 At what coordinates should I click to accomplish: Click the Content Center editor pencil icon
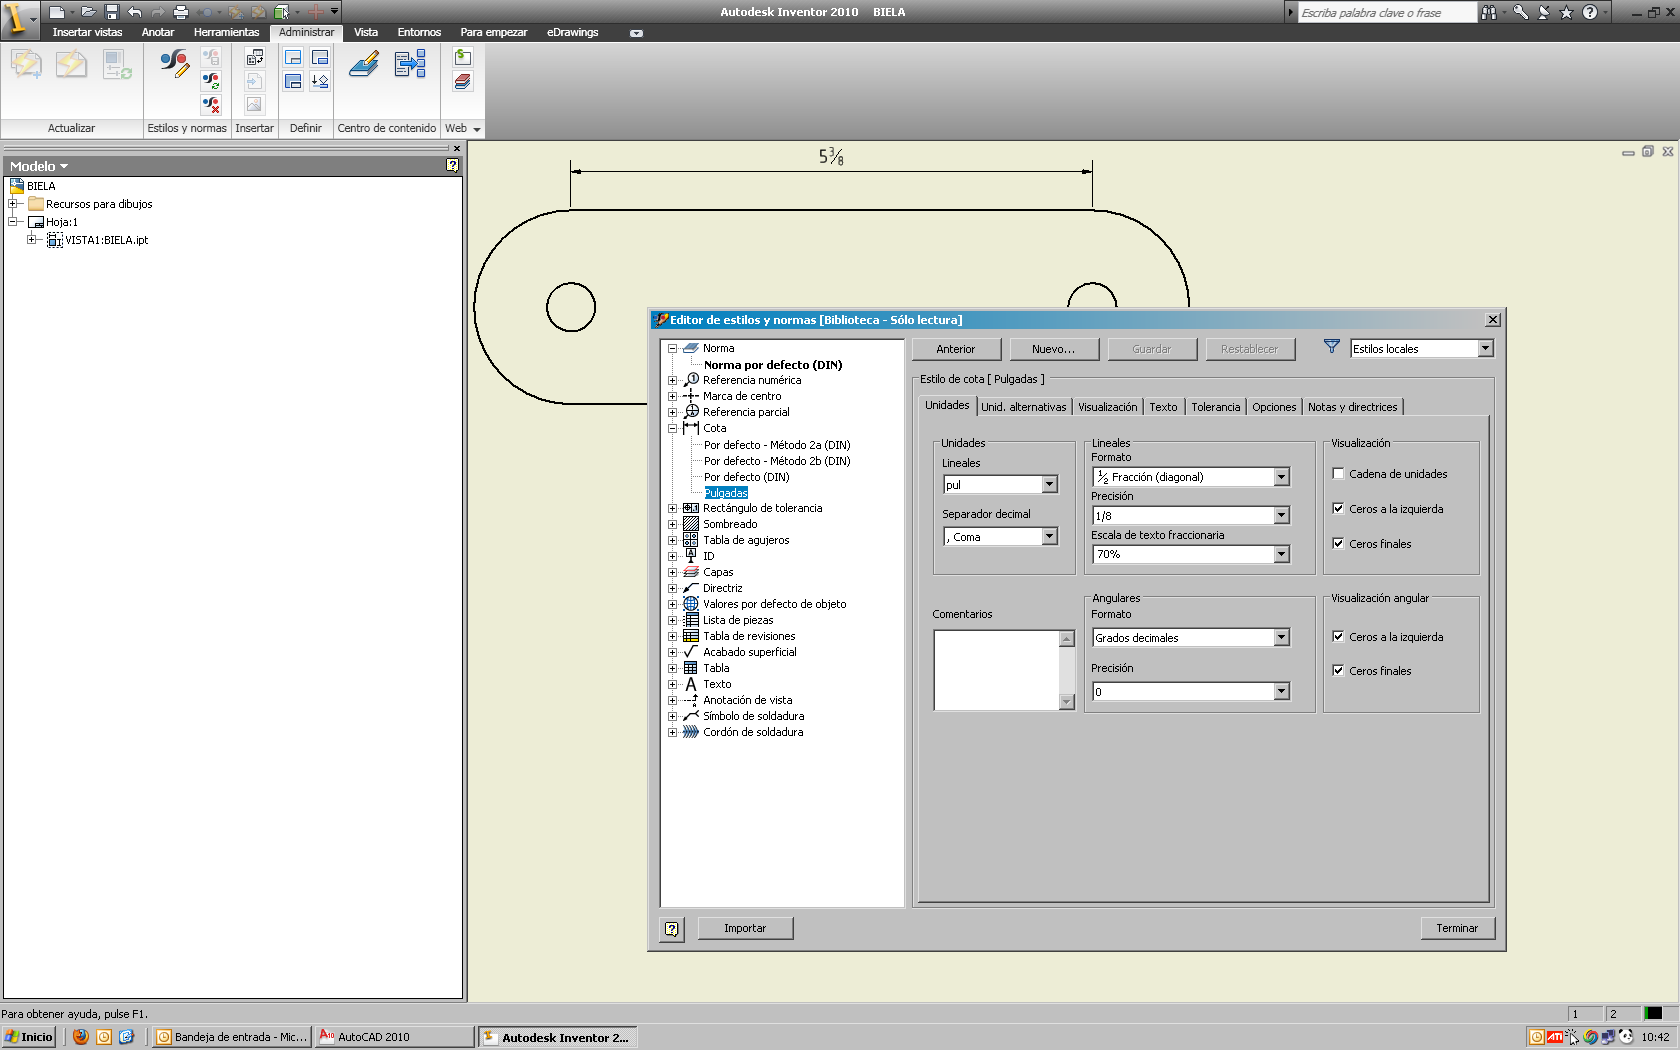coord(364,64)
